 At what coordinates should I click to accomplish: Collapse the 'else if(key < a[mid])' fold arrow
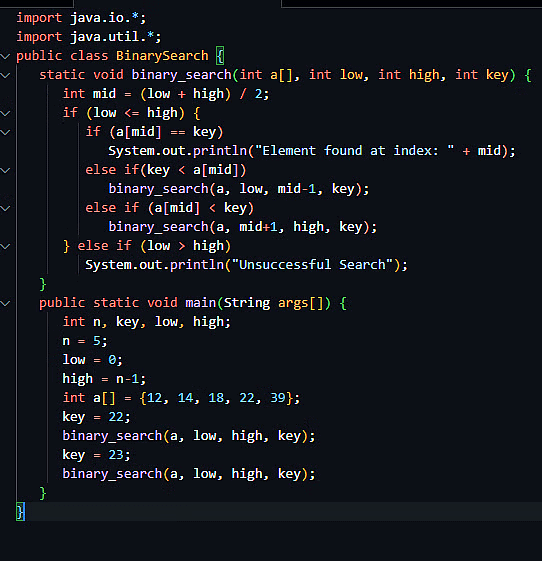coord(5,170)
